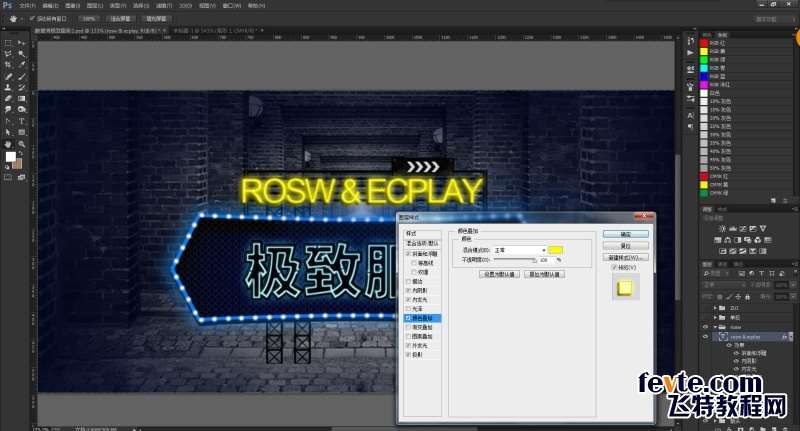Switch to the 通道 Channels tab
800x431 pixels.
coord(723,264)
